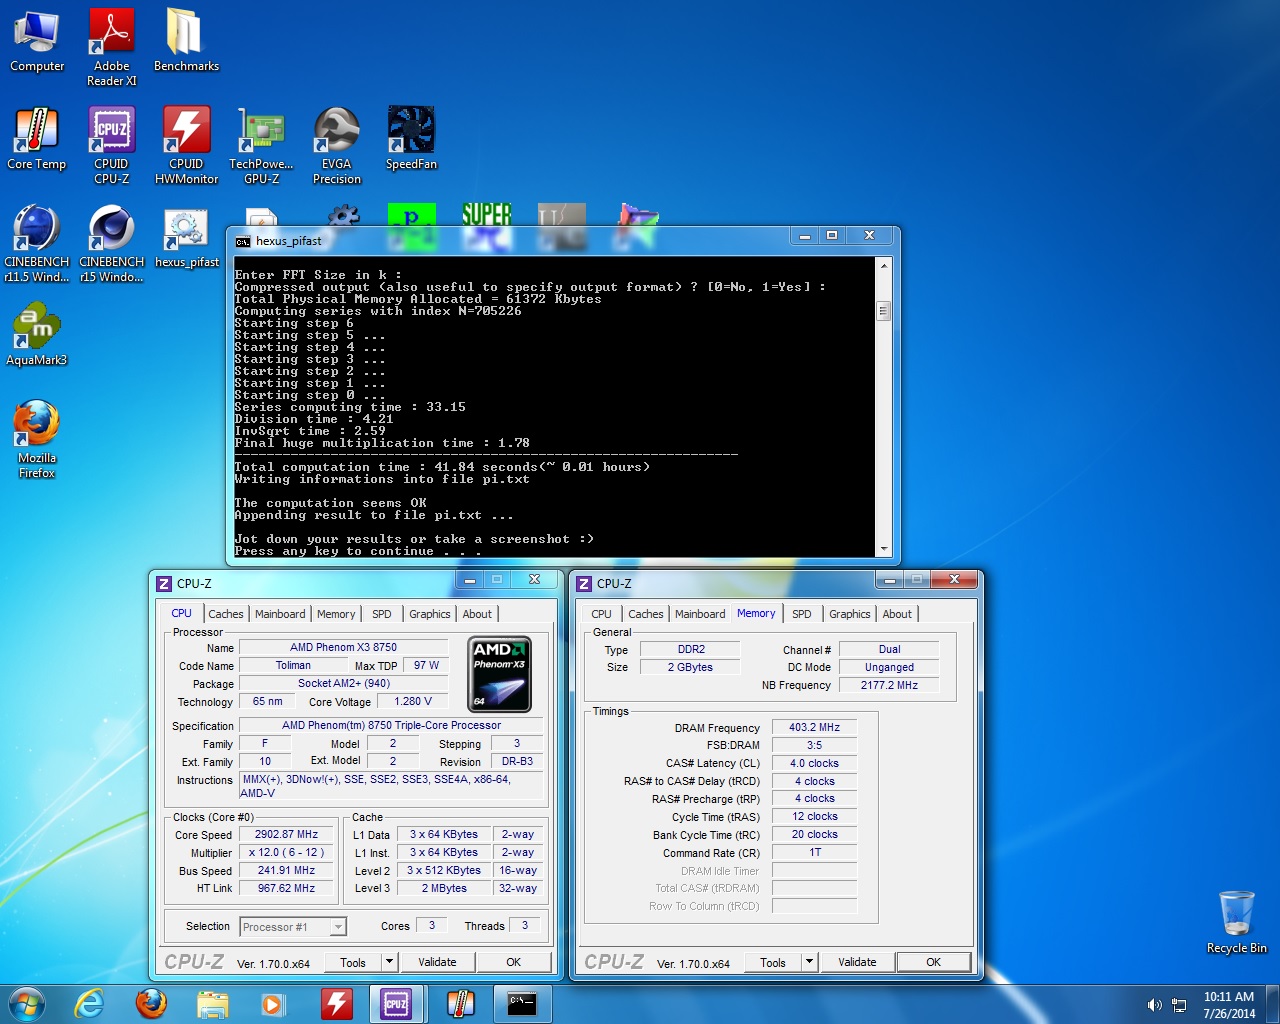Launch EVGA Precision desktop shortcut
This screenshot has height=1024, width=1280.
[x=336, y=145]
